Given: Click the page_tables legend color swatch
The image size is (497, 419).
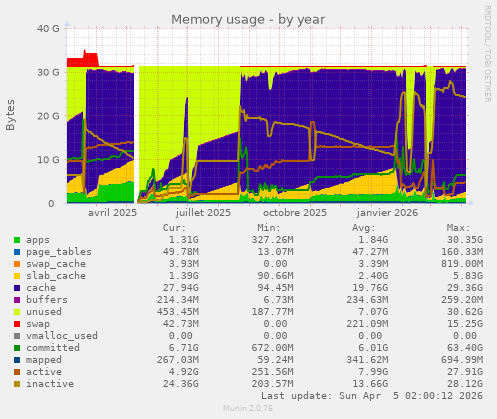Looking at the screenshot, I should point(17,252).
